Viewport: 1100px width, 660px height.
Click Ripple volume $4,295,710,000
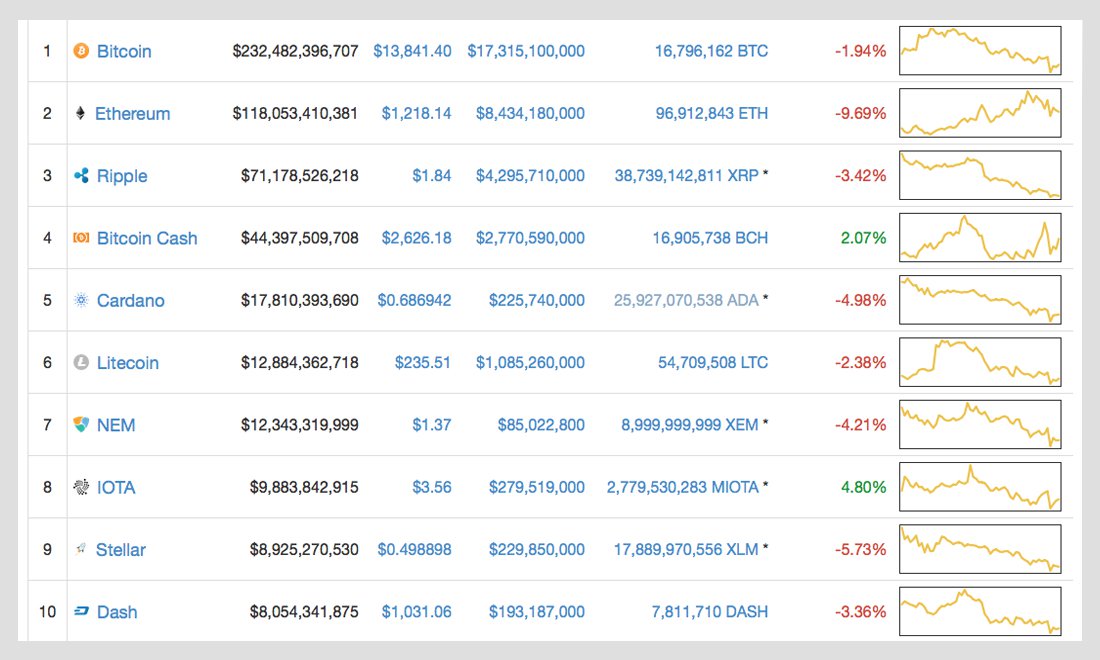tap(530, 176)
